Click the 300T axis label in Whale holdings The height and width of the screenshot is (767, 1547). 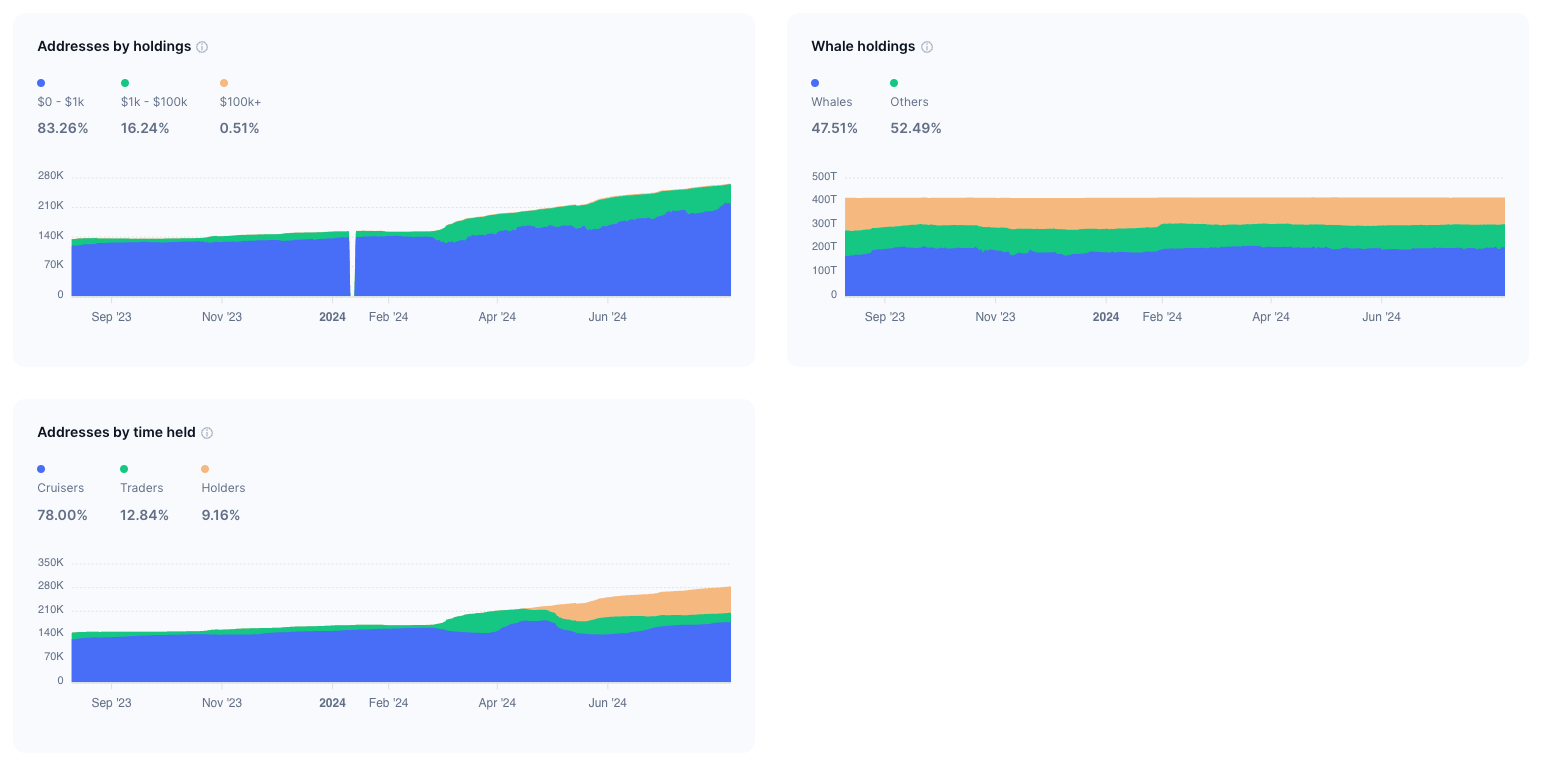(824, 223)
